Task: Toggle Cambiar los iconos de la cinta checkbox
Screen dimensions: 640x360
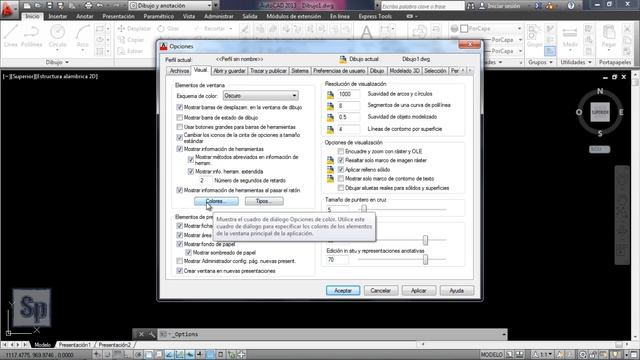Action: tap(179, 138)
